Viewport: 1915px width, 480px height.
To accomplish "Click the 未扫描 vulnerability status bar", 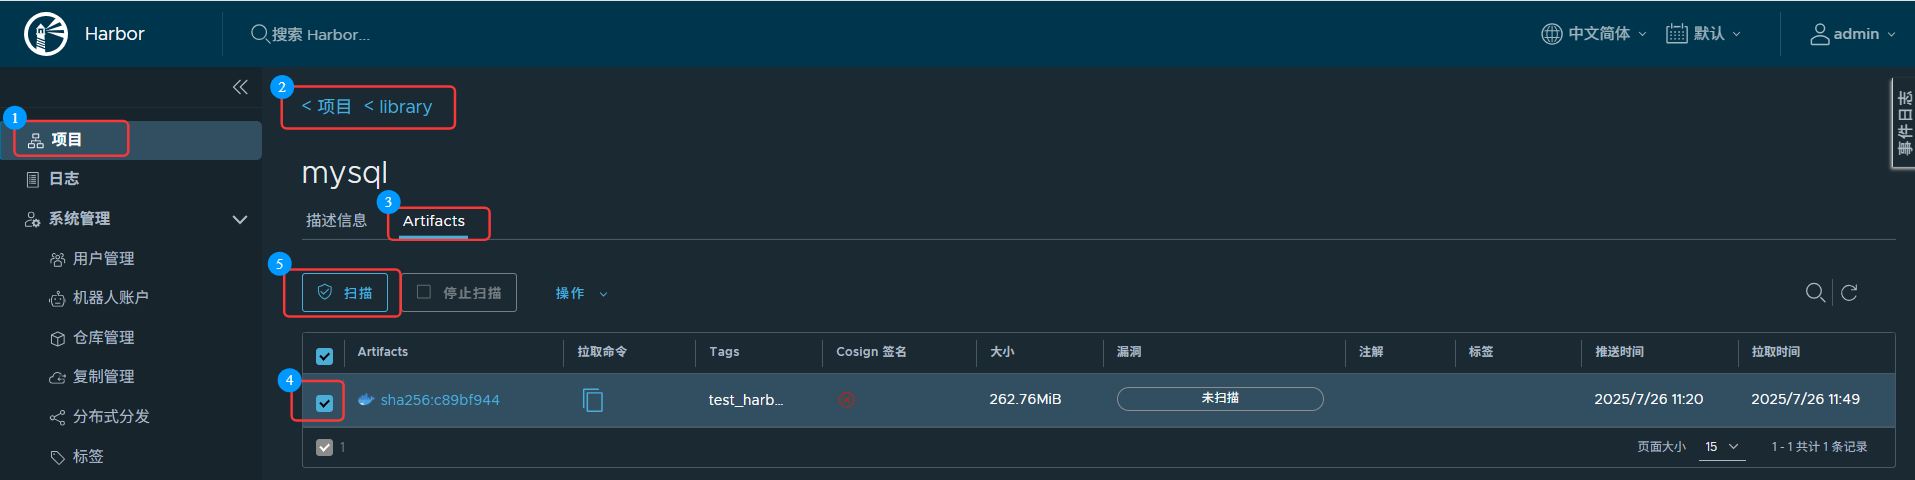I will click(x=1219, y=398).
